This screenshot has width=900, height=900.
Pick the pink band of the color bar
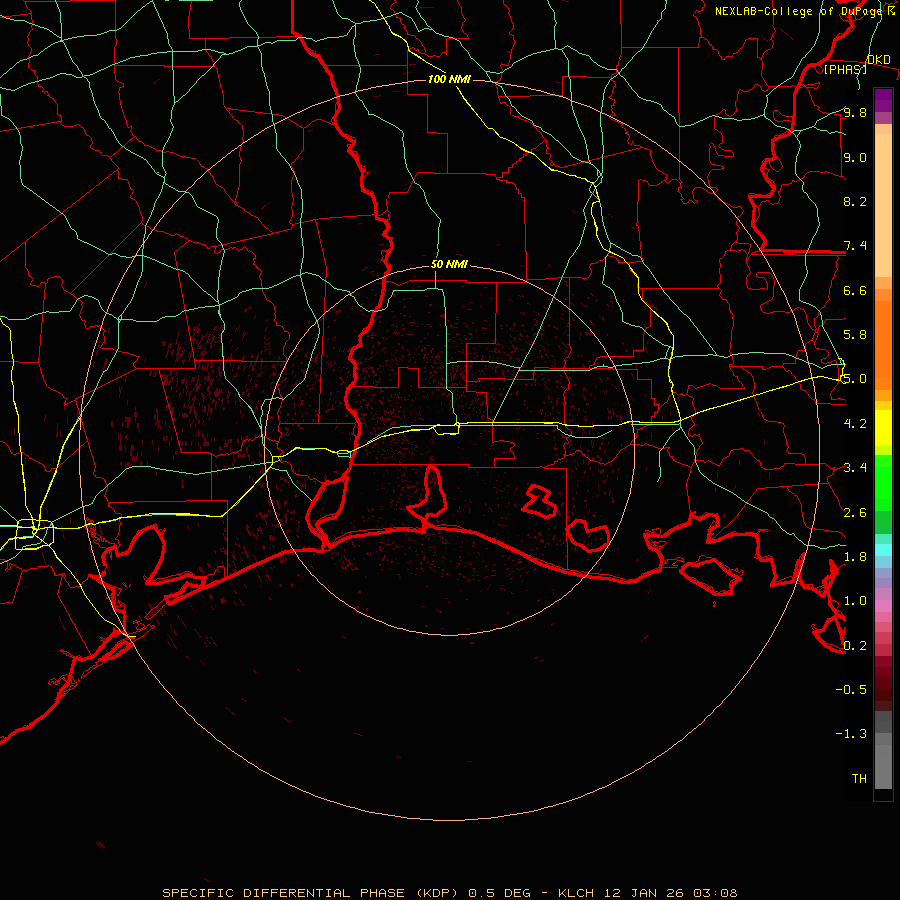(x=883, y=606)
